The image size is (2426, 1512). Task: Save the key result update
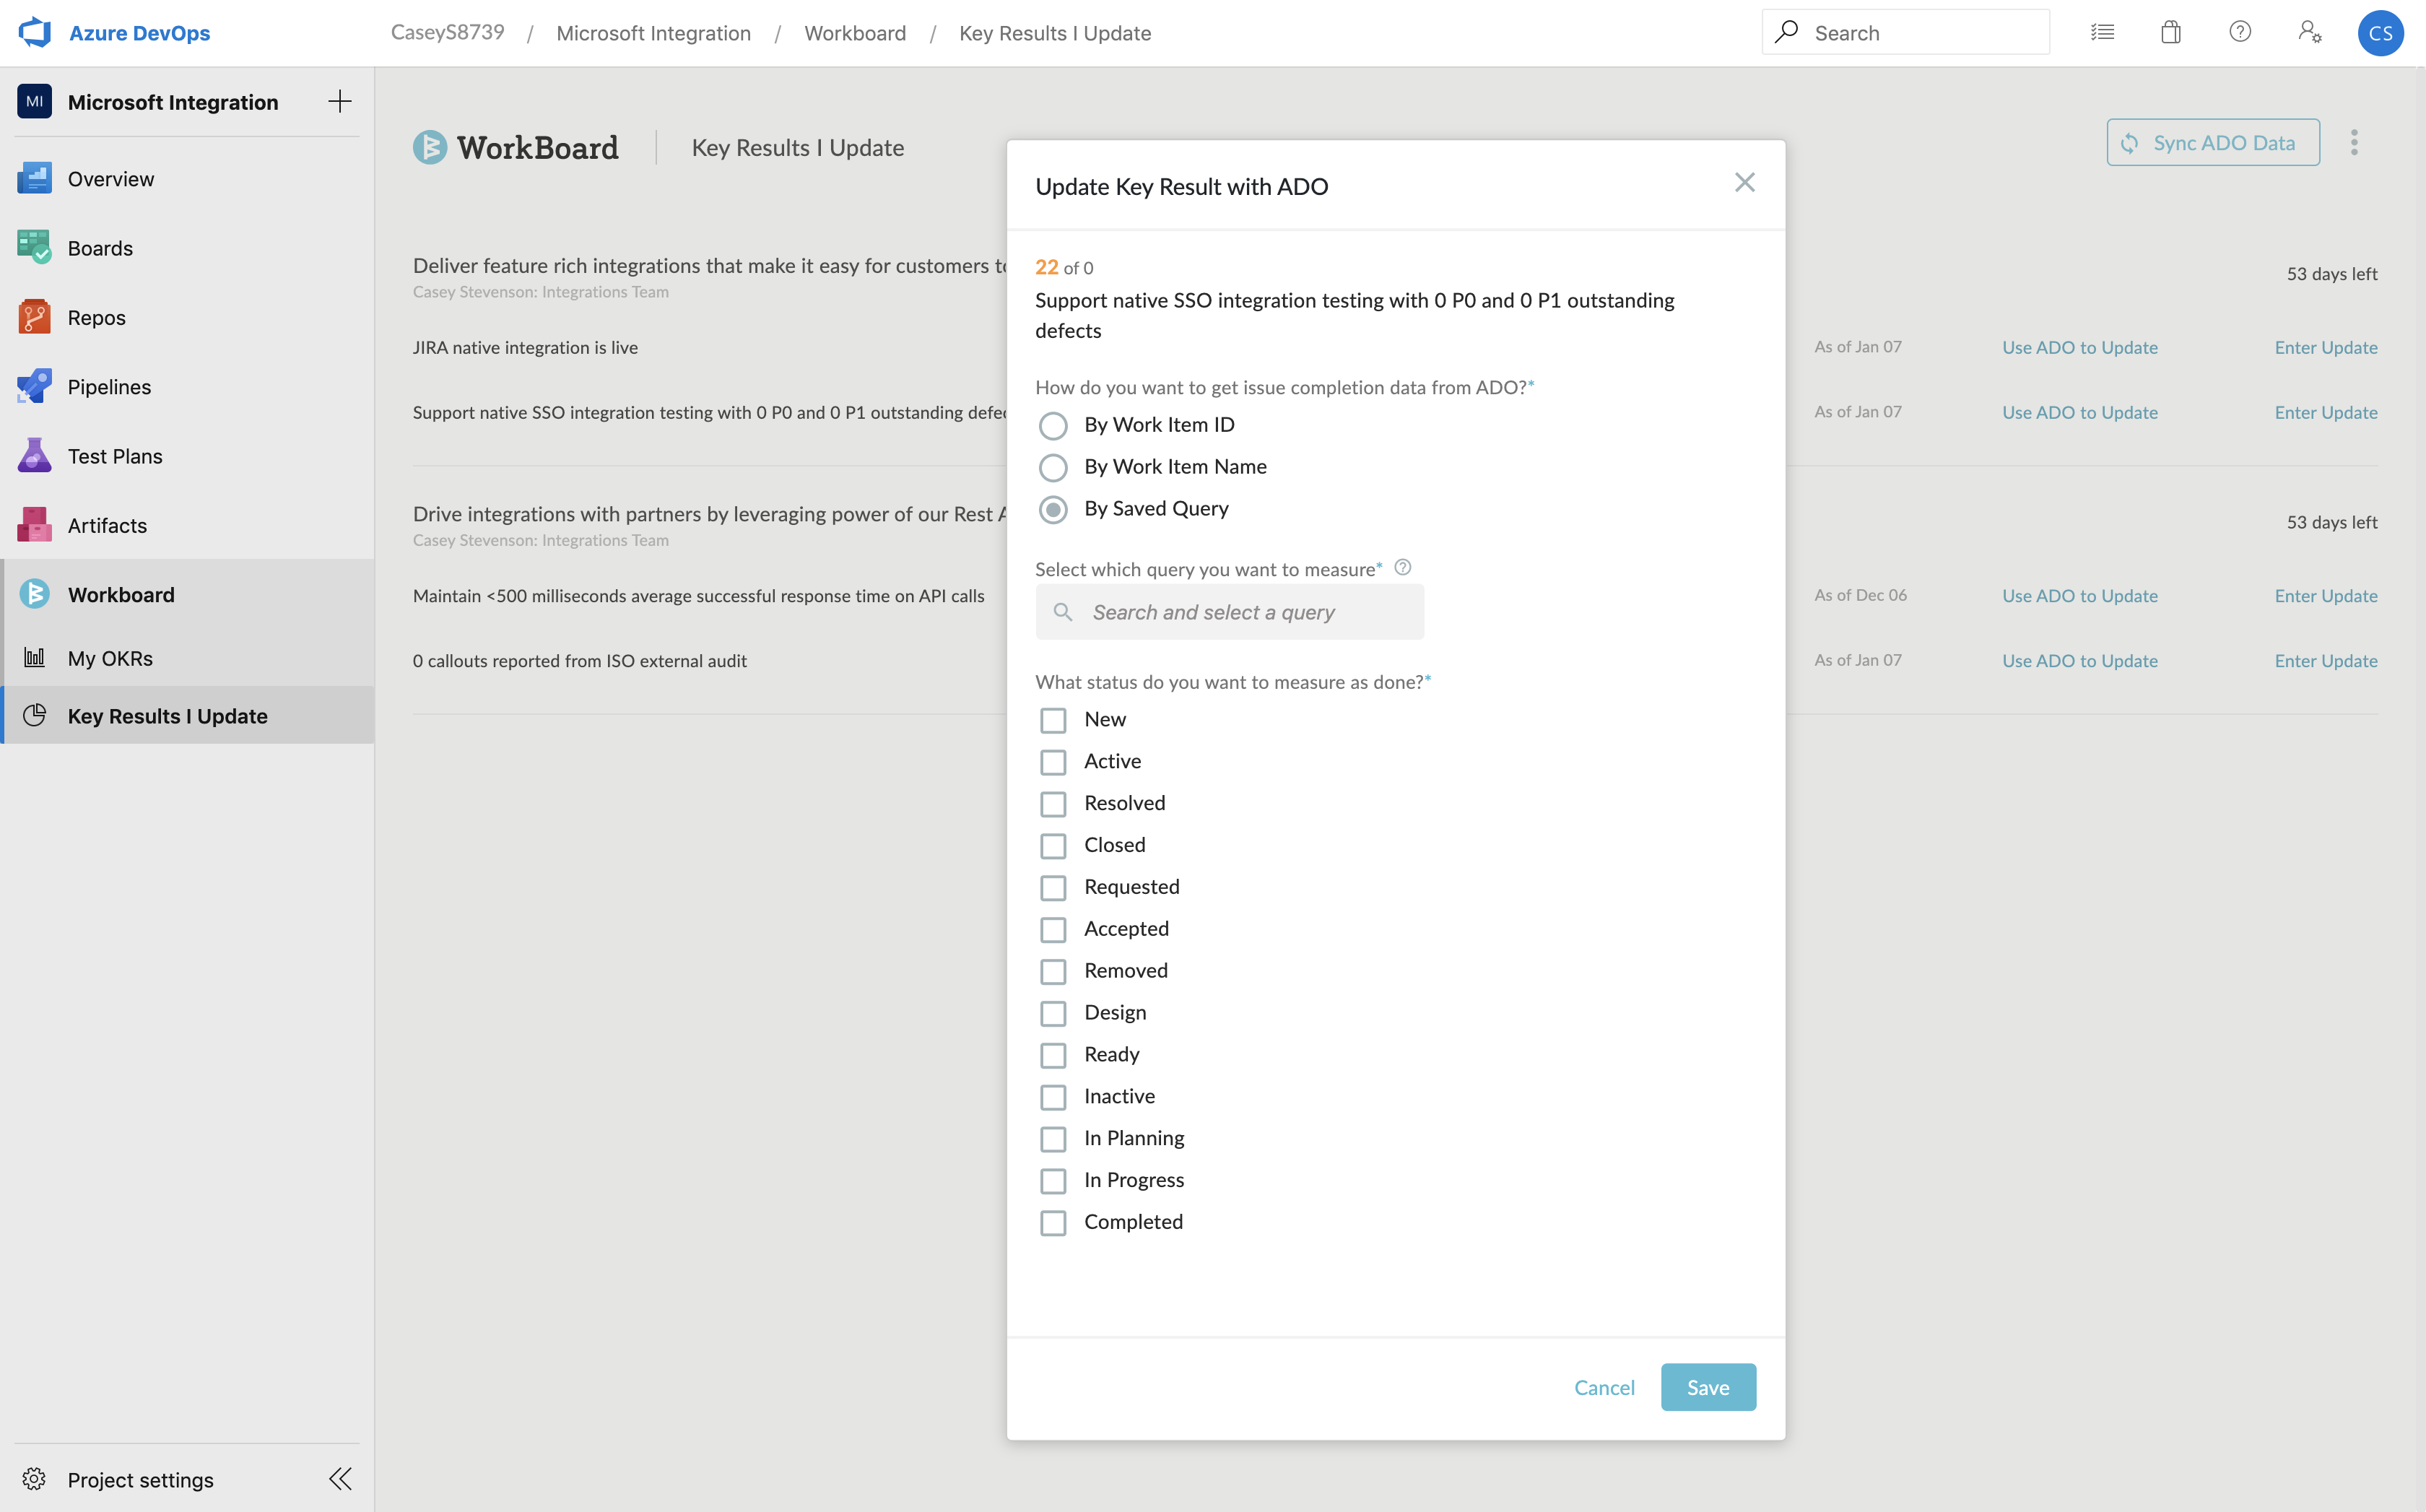tap(1707, 1387)
